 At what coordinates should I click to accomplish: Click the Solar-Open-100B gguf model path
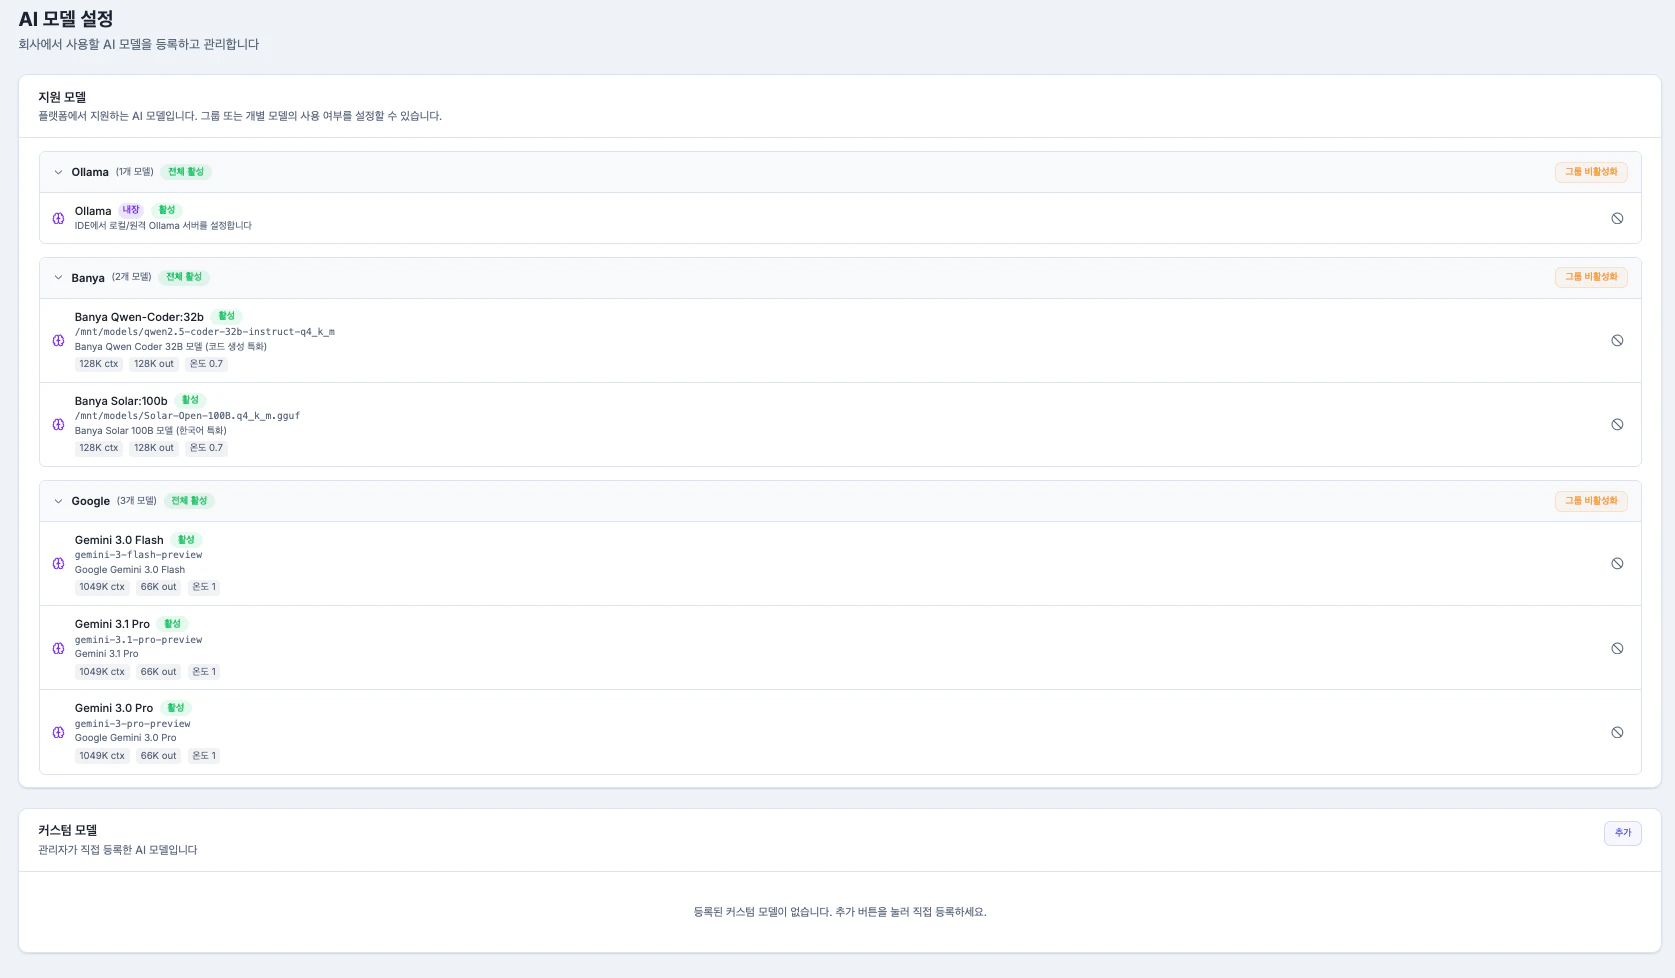188,416
